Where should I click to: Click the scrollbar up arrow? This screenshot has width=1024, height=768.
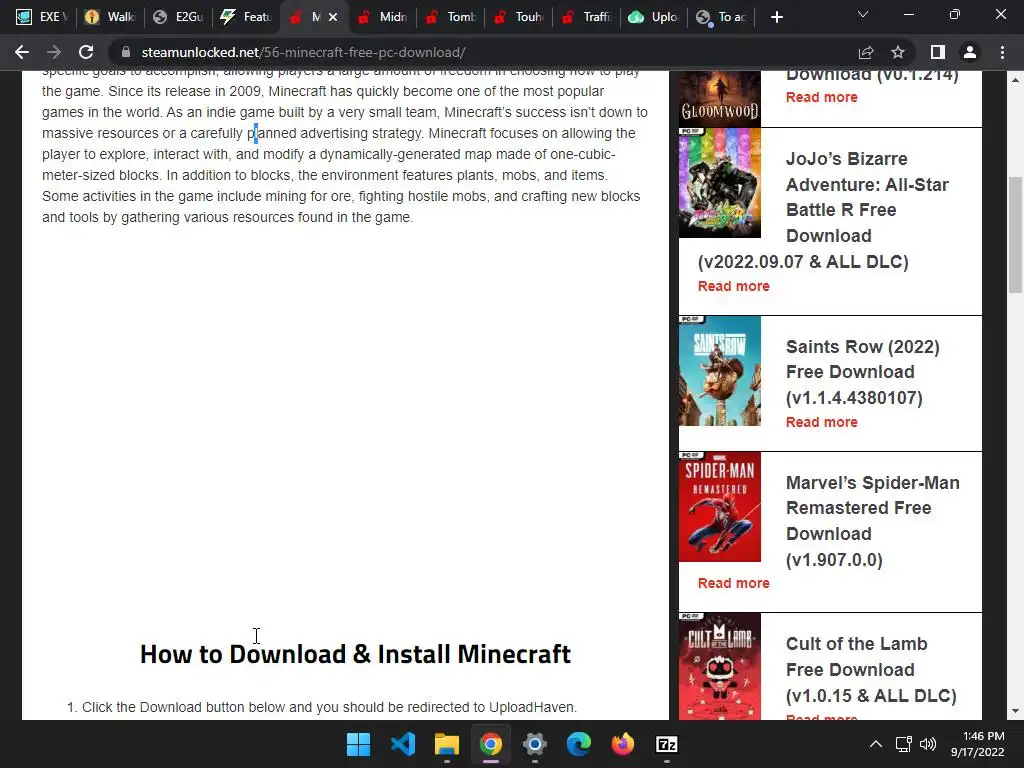tap(1016, 79)
